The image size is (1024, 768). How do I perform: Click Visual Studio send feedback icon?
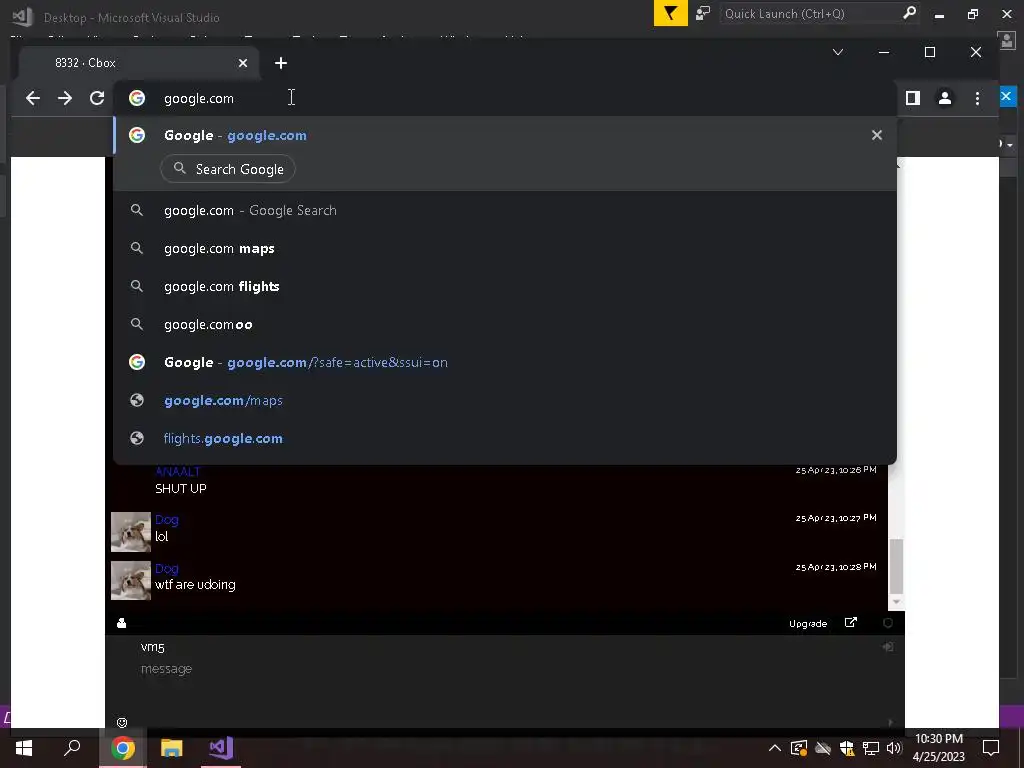703,13
